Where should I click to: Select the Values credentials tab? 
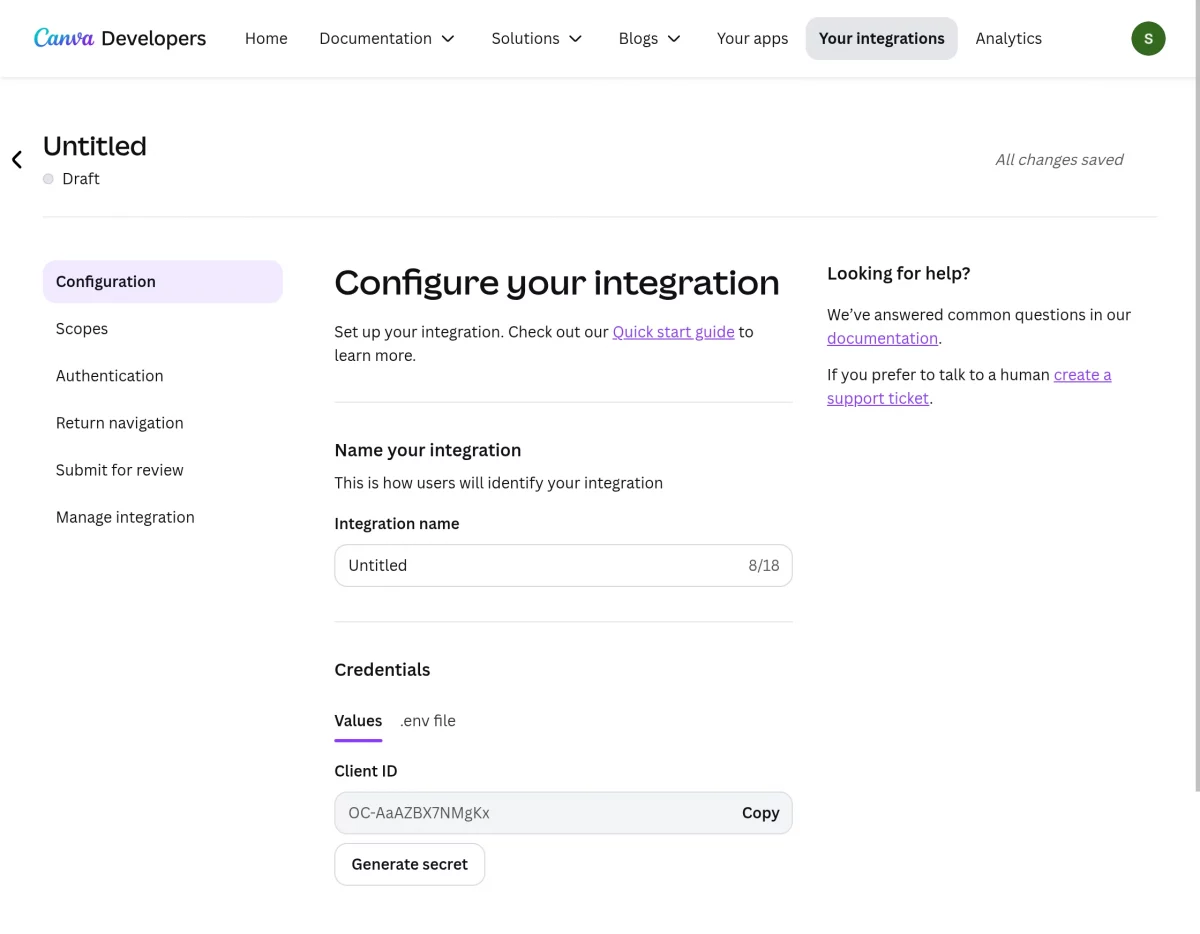358,720
